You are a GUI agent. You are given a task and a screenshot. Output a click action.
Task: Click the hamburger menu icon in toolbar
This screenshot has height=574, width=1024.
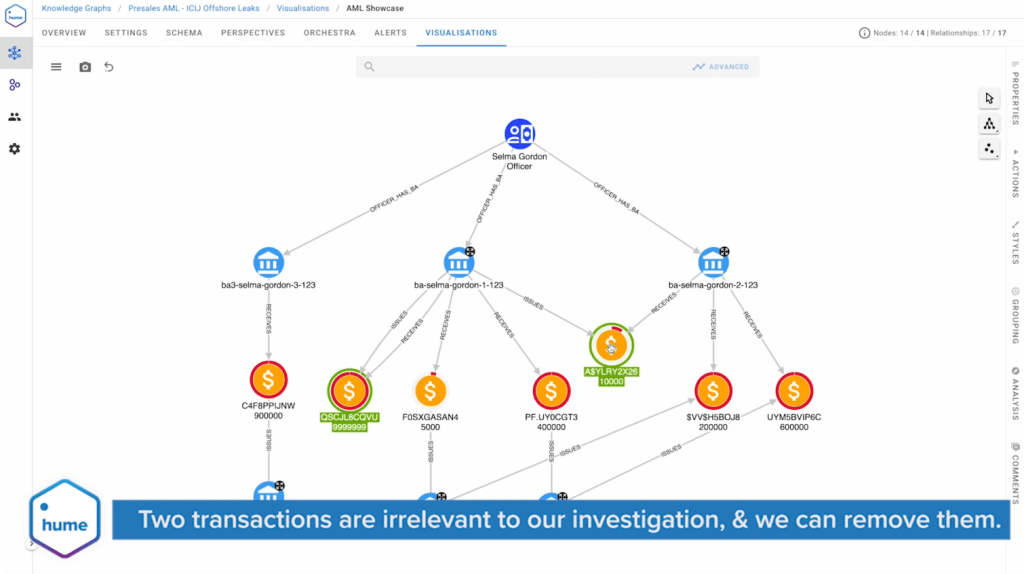pos(56,67)
